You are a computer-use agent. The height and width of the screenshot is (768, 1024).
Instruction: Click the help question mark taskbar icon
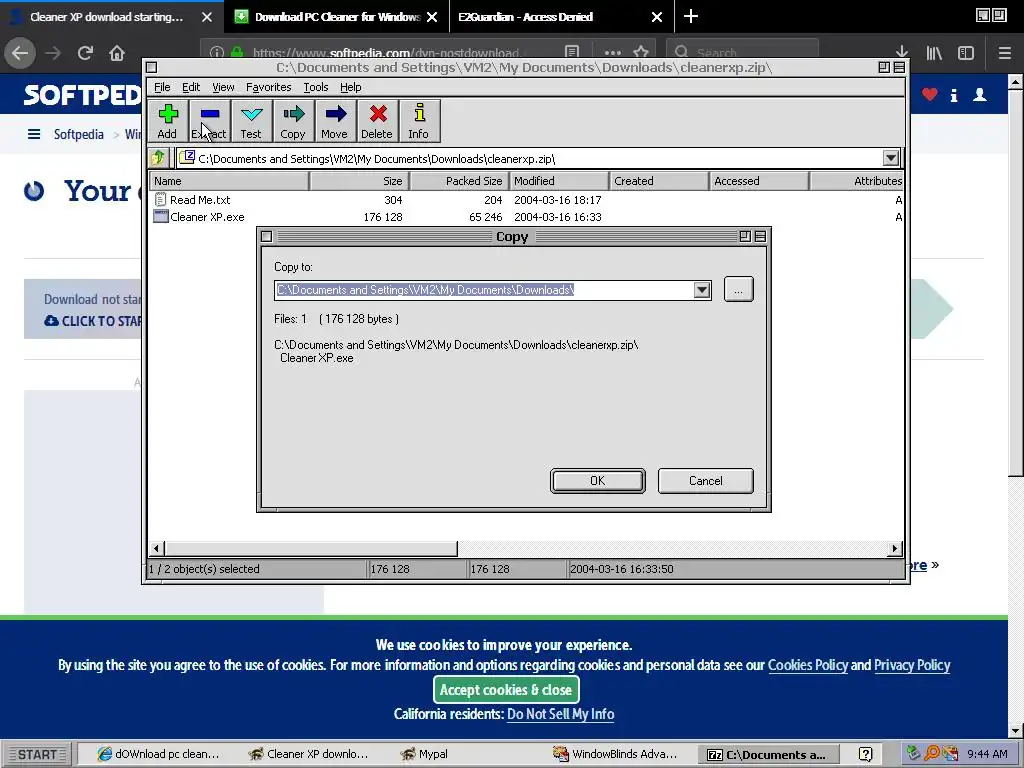coord(865,754)
